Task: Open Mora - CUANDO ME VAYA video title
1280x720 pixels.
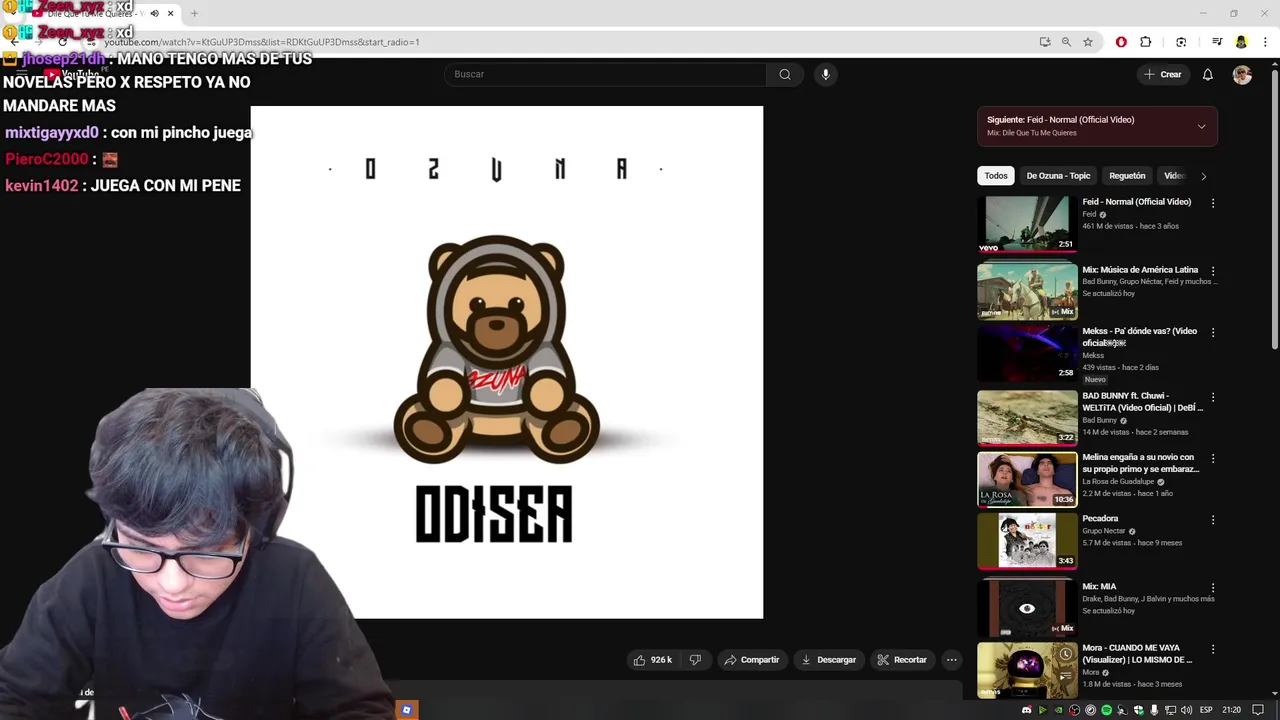Action: 1137,654
